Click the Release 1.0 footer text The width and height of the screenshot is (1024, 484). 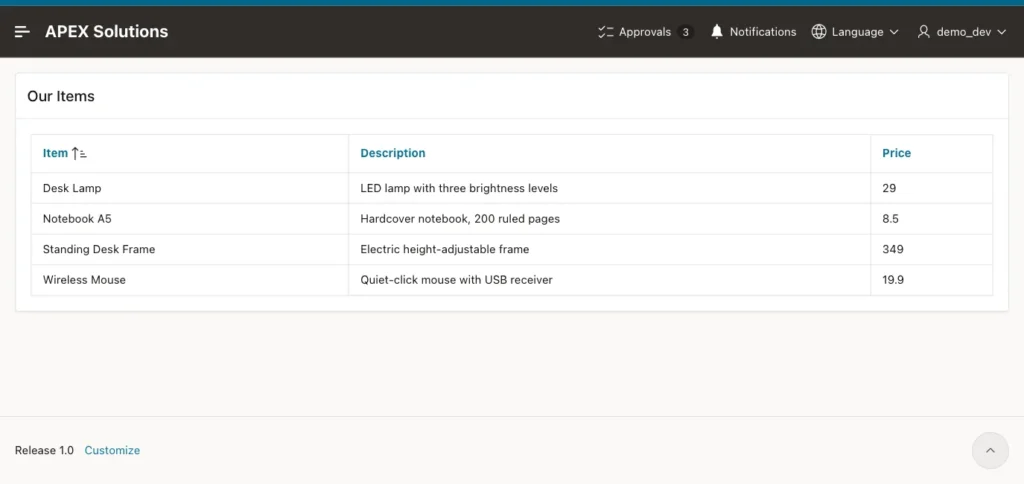point(44,450)
